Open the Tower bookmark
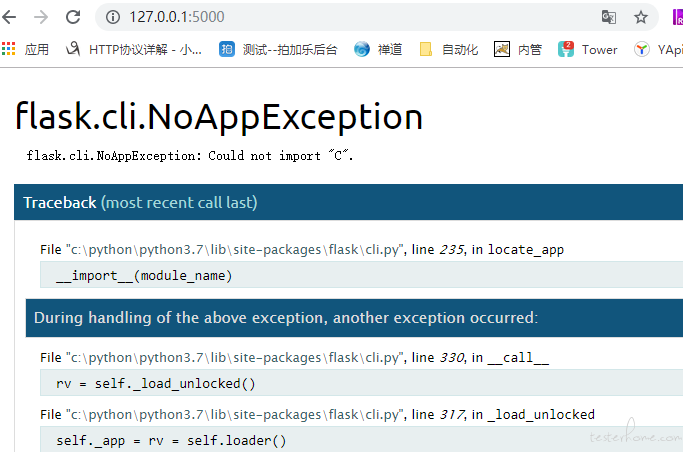Screen dimensions: 683x452 click(588, 49)
